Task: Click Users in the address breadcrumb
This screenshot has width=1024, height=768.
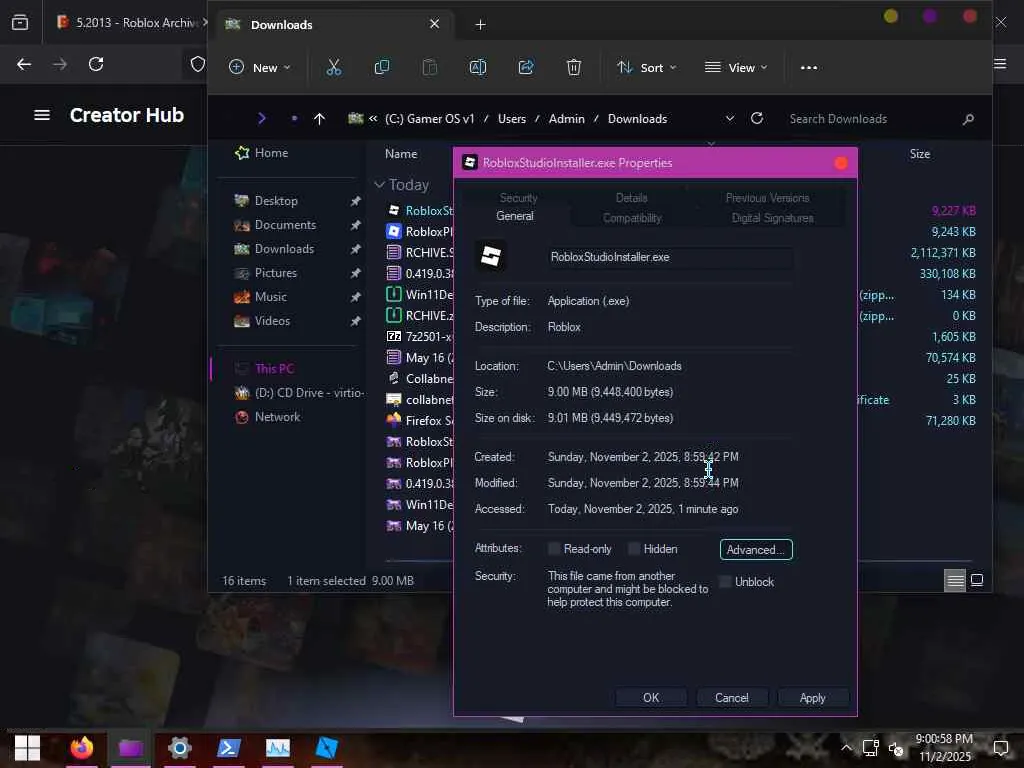Action: pos(511,118)
